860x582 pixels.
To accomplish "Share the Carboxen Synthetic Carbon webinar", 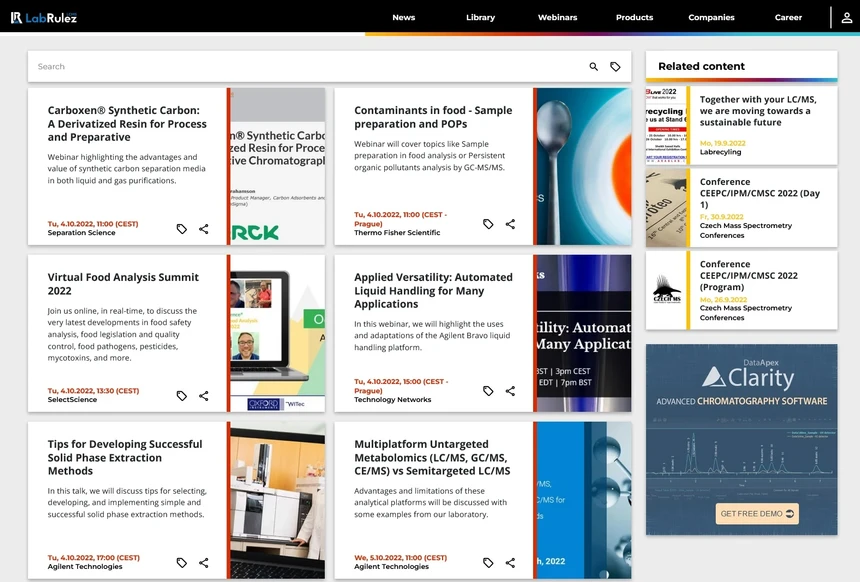I will click(x=203, y=229).
